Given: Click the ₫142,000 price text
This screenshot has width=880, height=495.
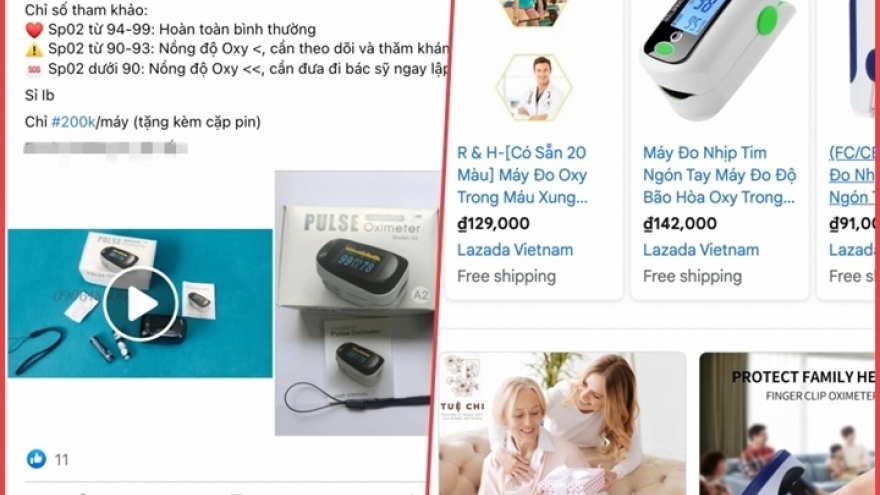Looking at the screenshot, I should pos(680,223).
